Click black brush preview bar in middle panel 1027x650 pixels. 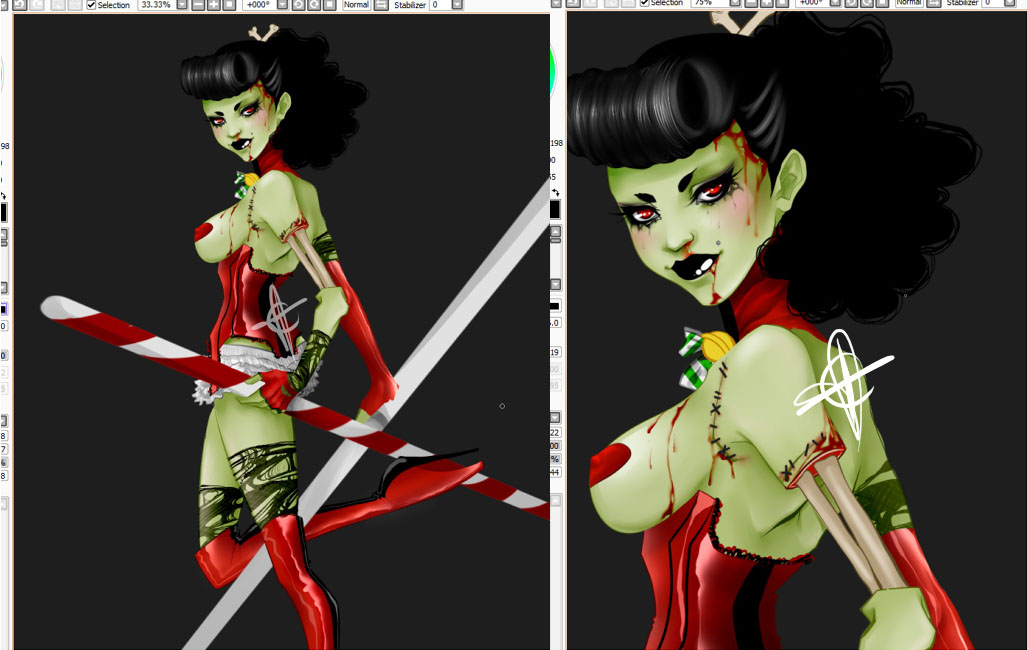tap(555, 306)
